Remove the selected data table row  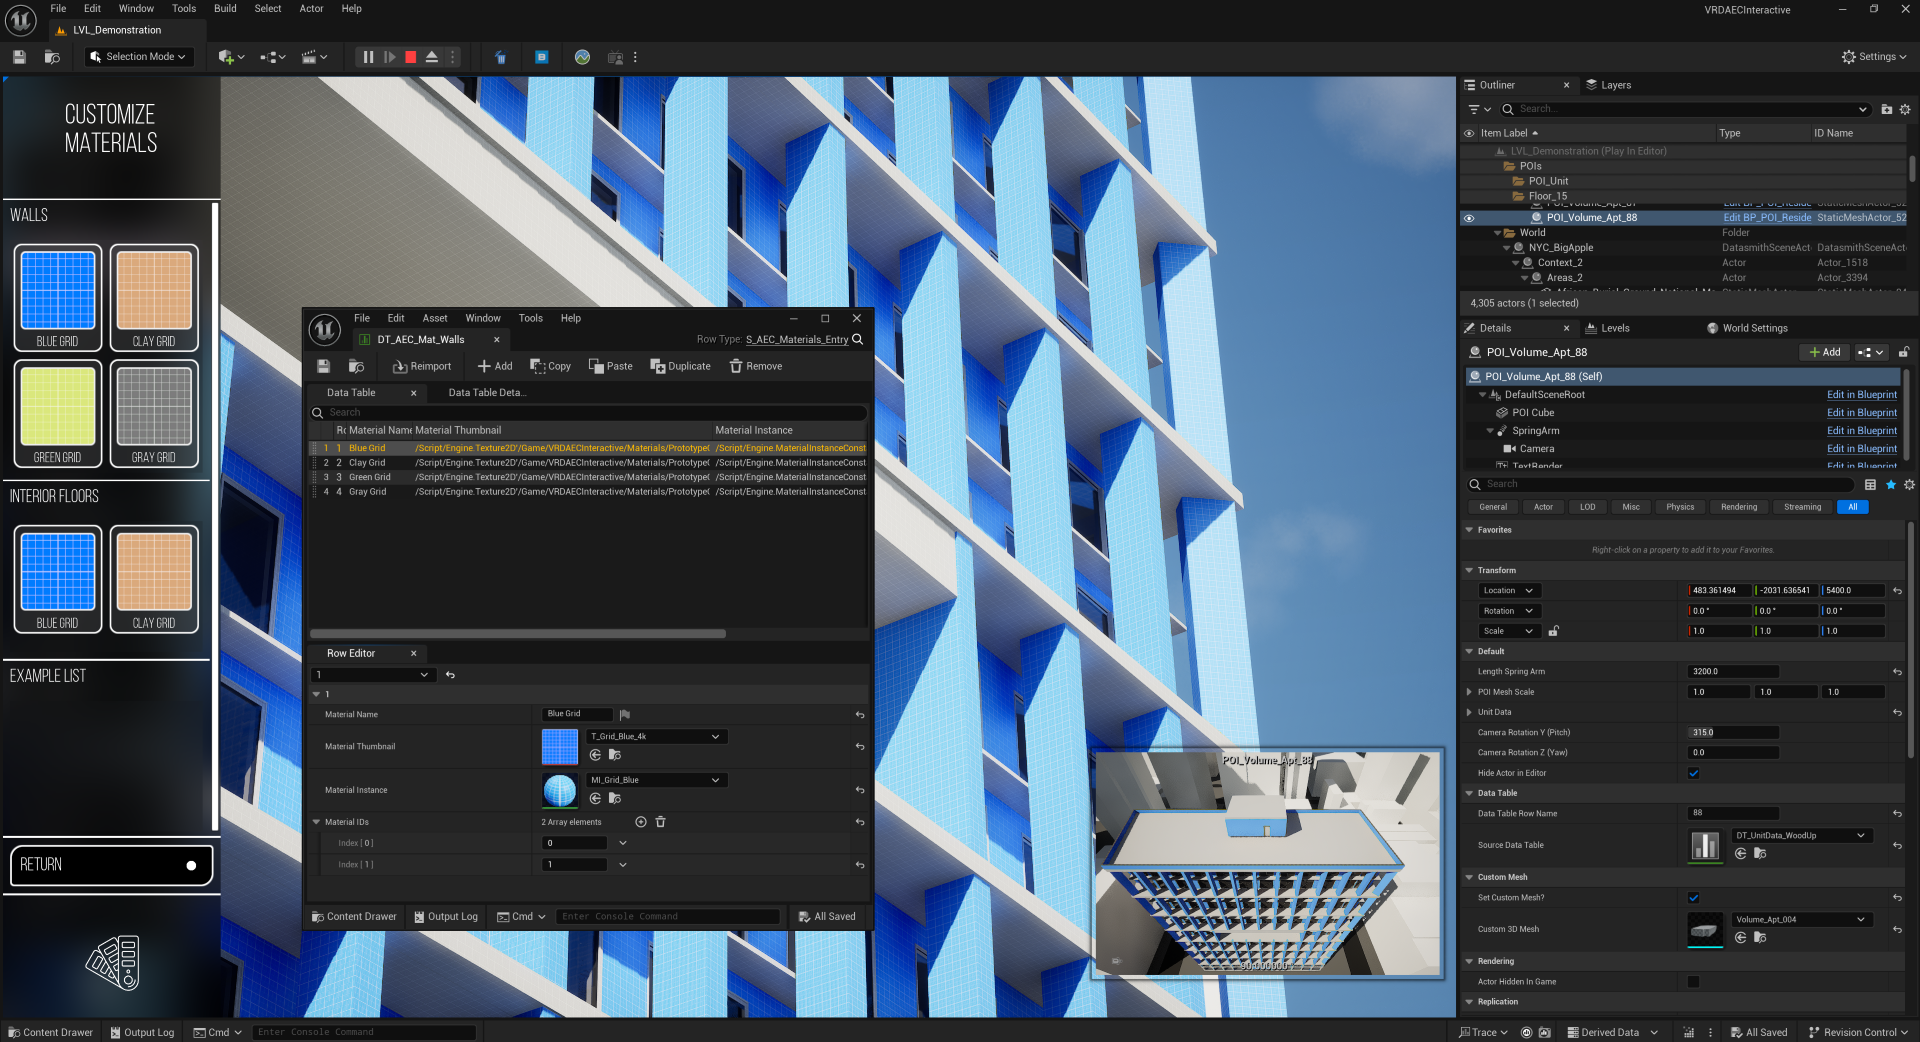point(755,366)
